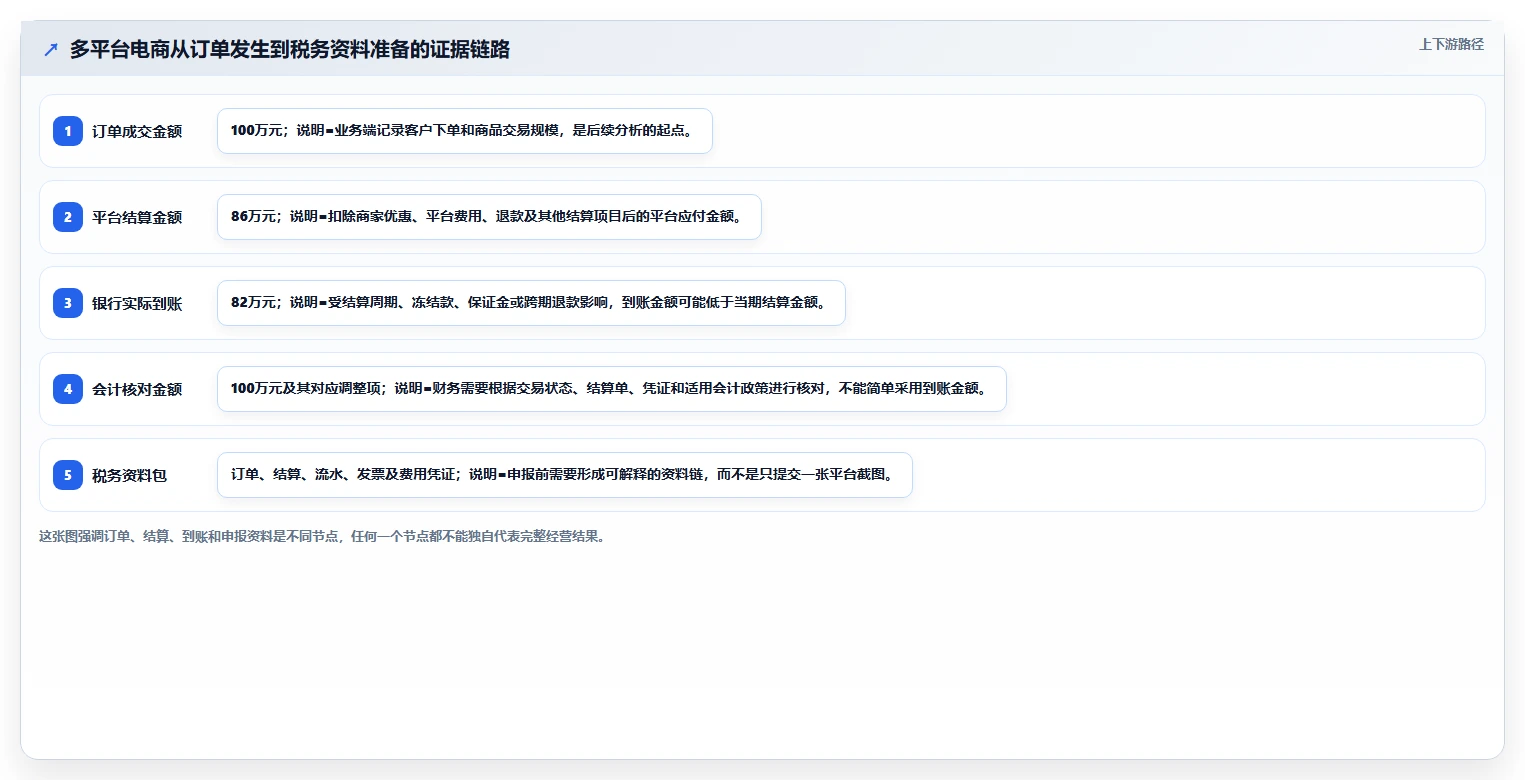
Task: Click the title 多平台电商从订单发生到税务资料准备的证据链路
Action: (290, 50)
